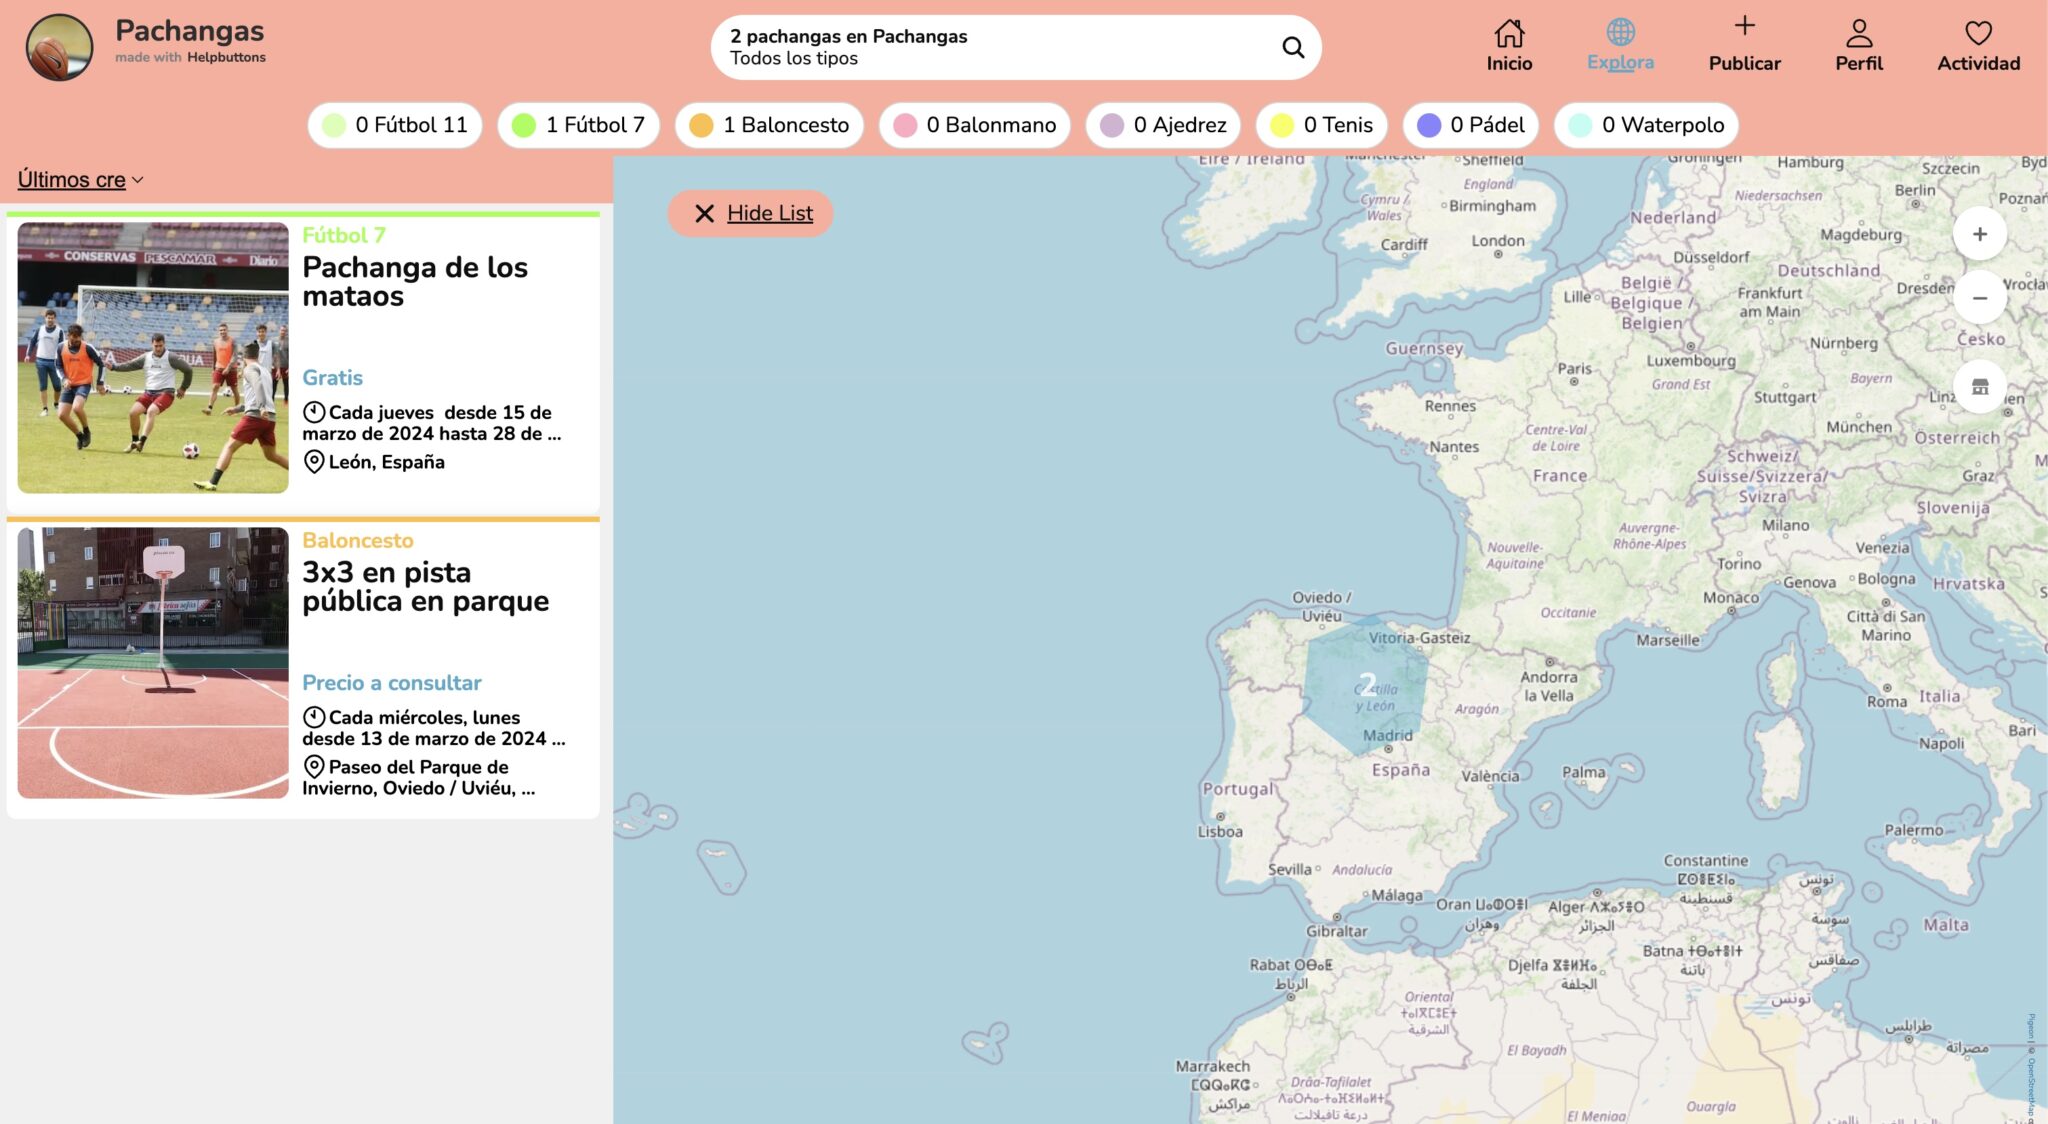The image size is (2048, 1124).
Task: Click the 3x3 en pista pública thumbnail
Action: 152,662
